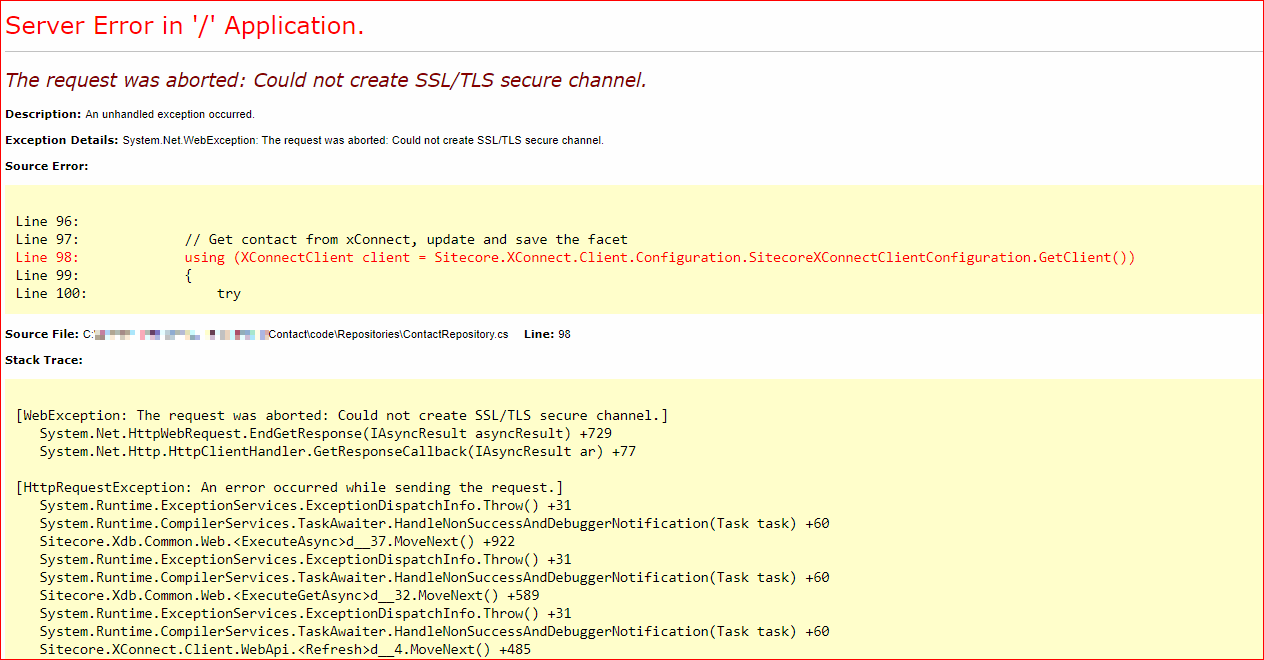Image resolution: width=1264 pixels, height=660 pixels.
Task: Click the opening brace on Line 99
Action: (188, 275)
